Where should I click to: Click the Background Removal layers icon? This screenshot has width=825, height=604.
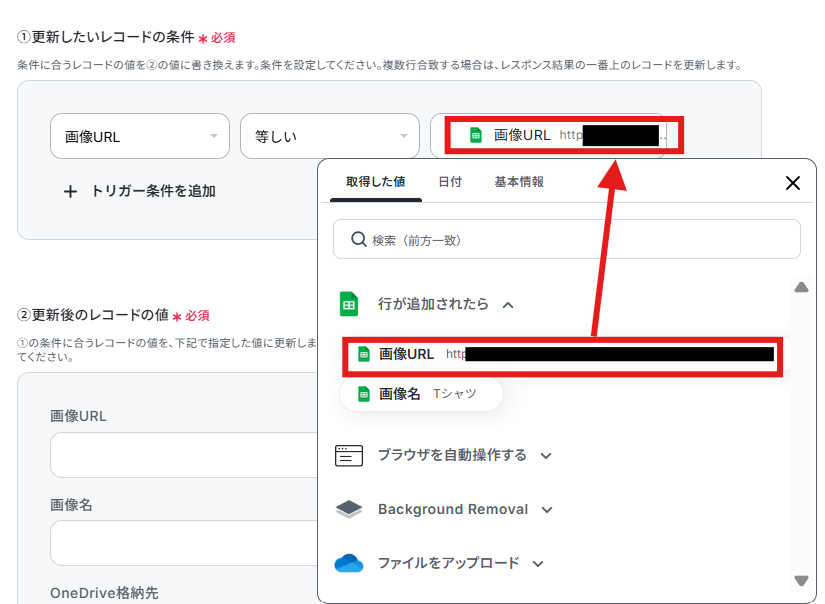point(349,509)
